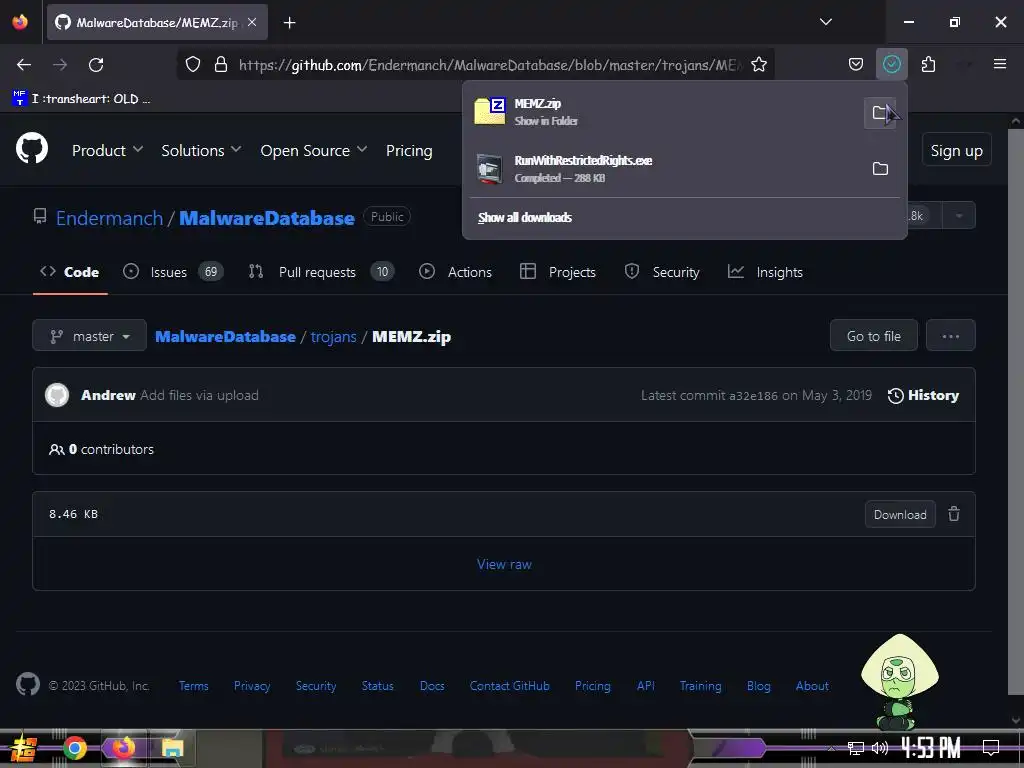Click the forward navigation arrow
This screenshot has height=768, width=1024.
(x=60, y=65)
